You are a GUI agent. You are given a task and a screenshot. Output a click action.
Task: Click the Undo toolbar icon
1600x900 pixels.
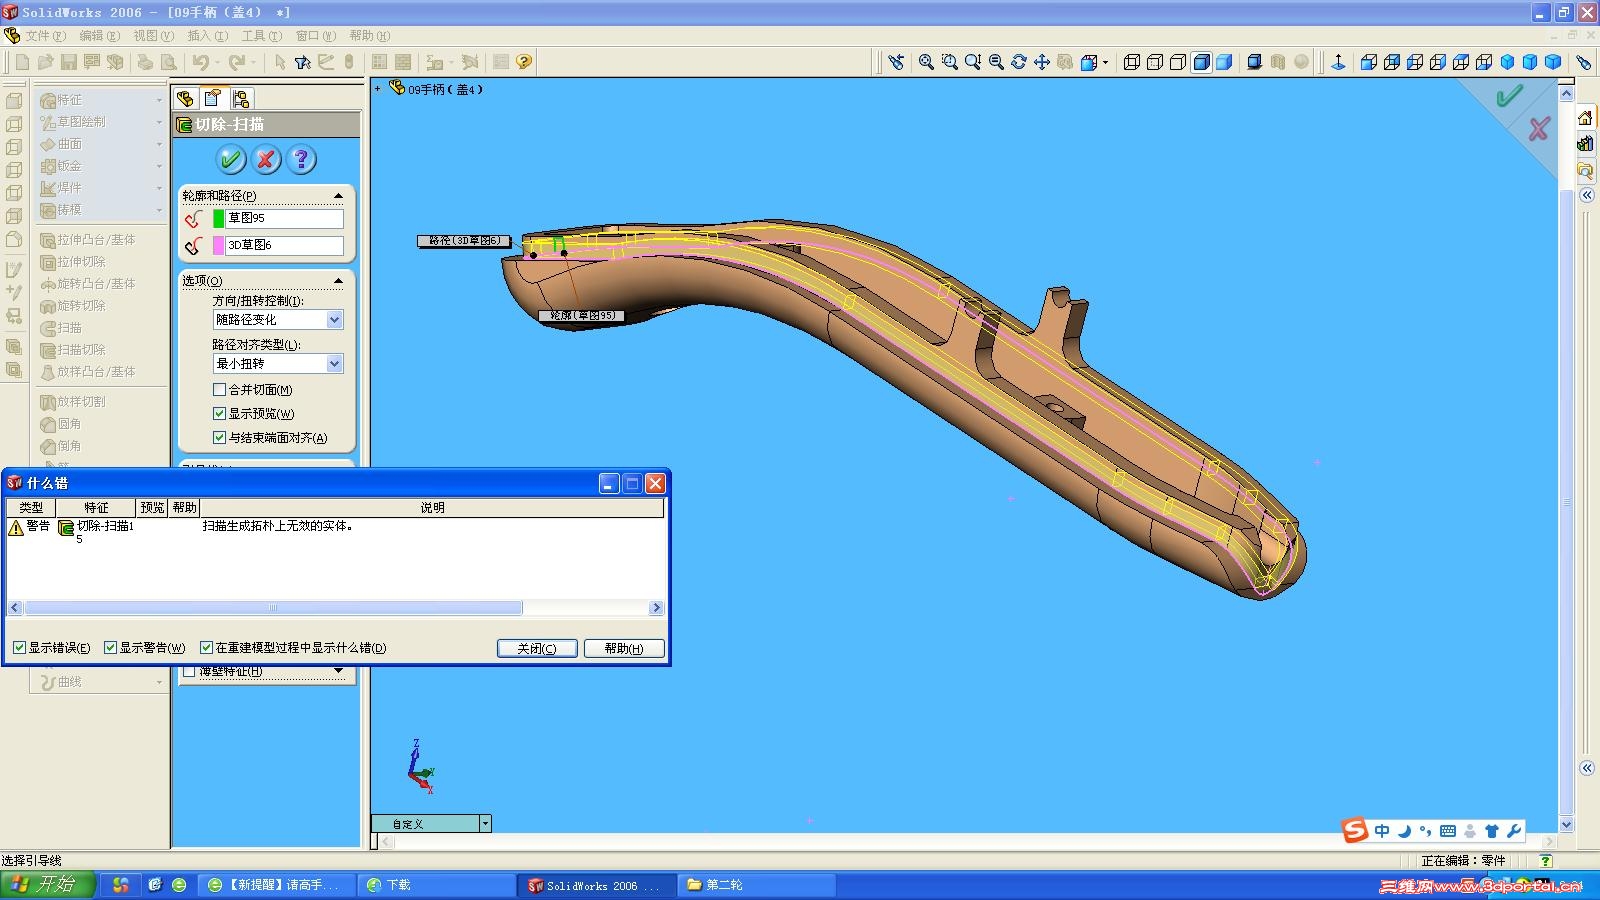200,62
